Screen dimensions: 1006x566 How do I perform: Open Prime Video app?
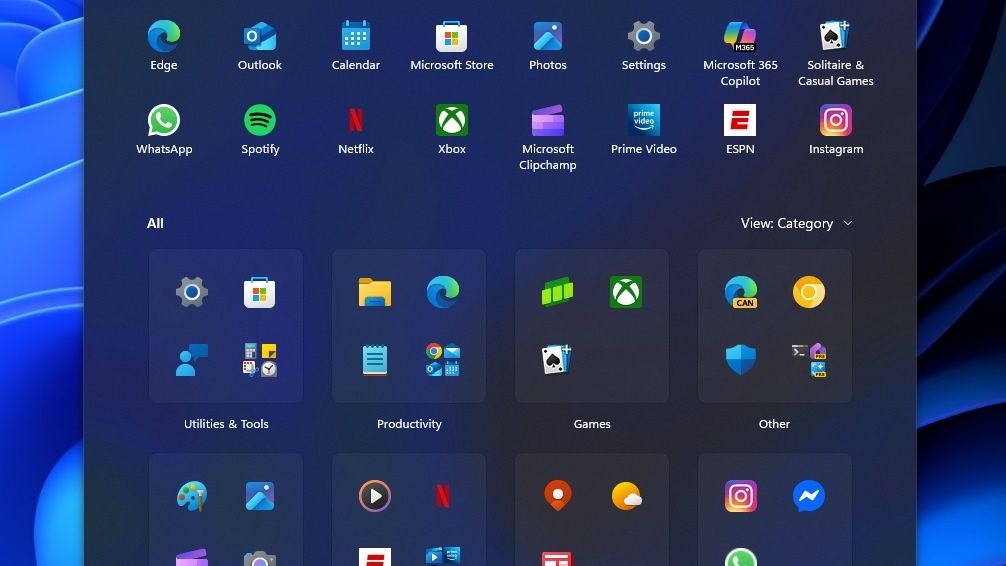click(644, 130)
